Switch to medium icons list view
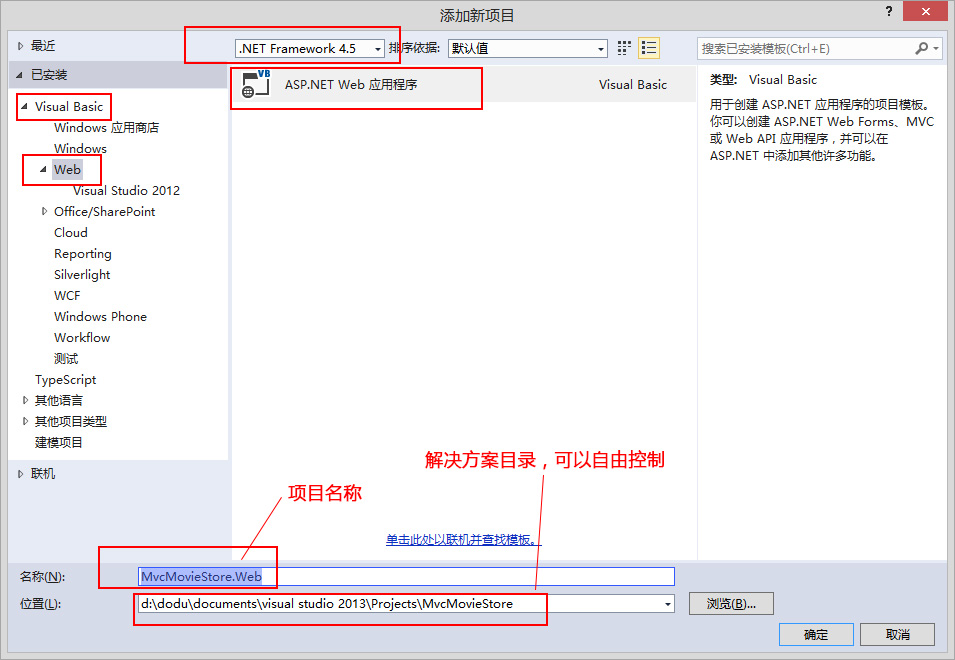955x660 pixels. tap(649, 48)
